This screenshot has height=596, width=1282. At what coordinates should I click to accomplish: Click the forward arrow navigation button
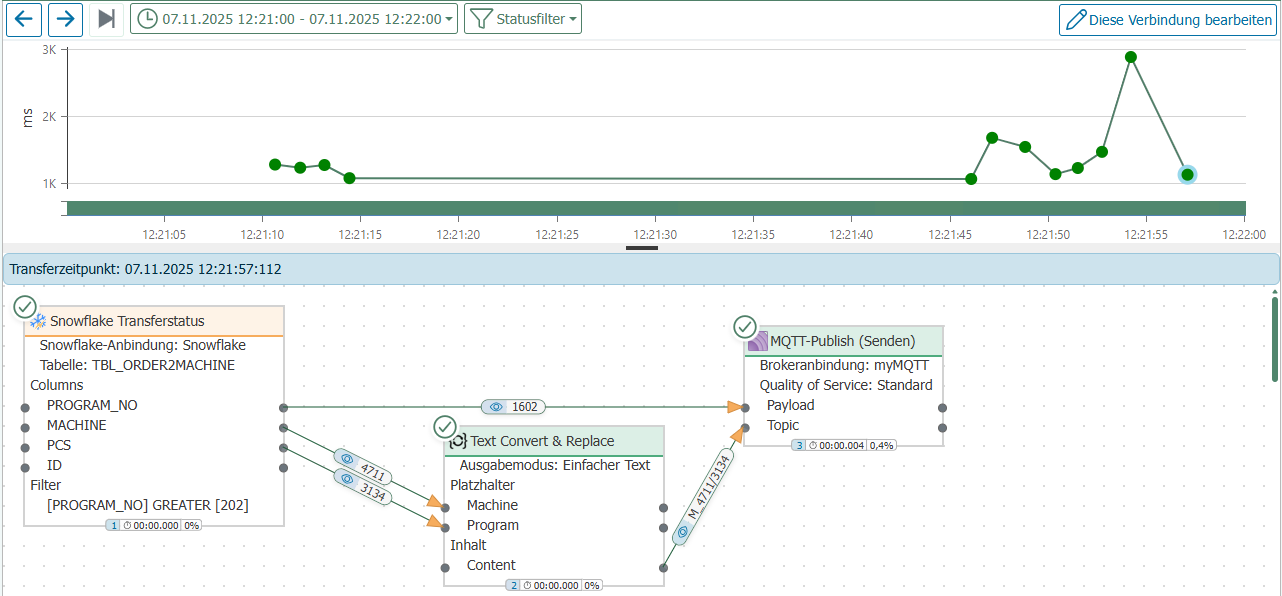(65, 19)
